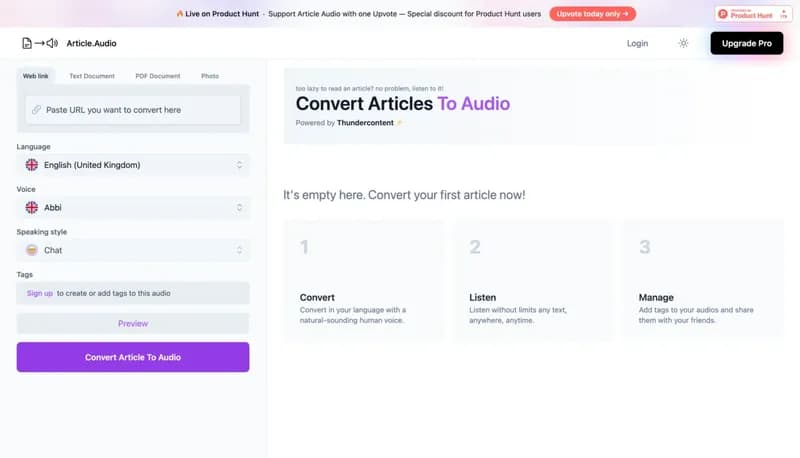Click 'It's empty here' message text

[x=404, y=195]
